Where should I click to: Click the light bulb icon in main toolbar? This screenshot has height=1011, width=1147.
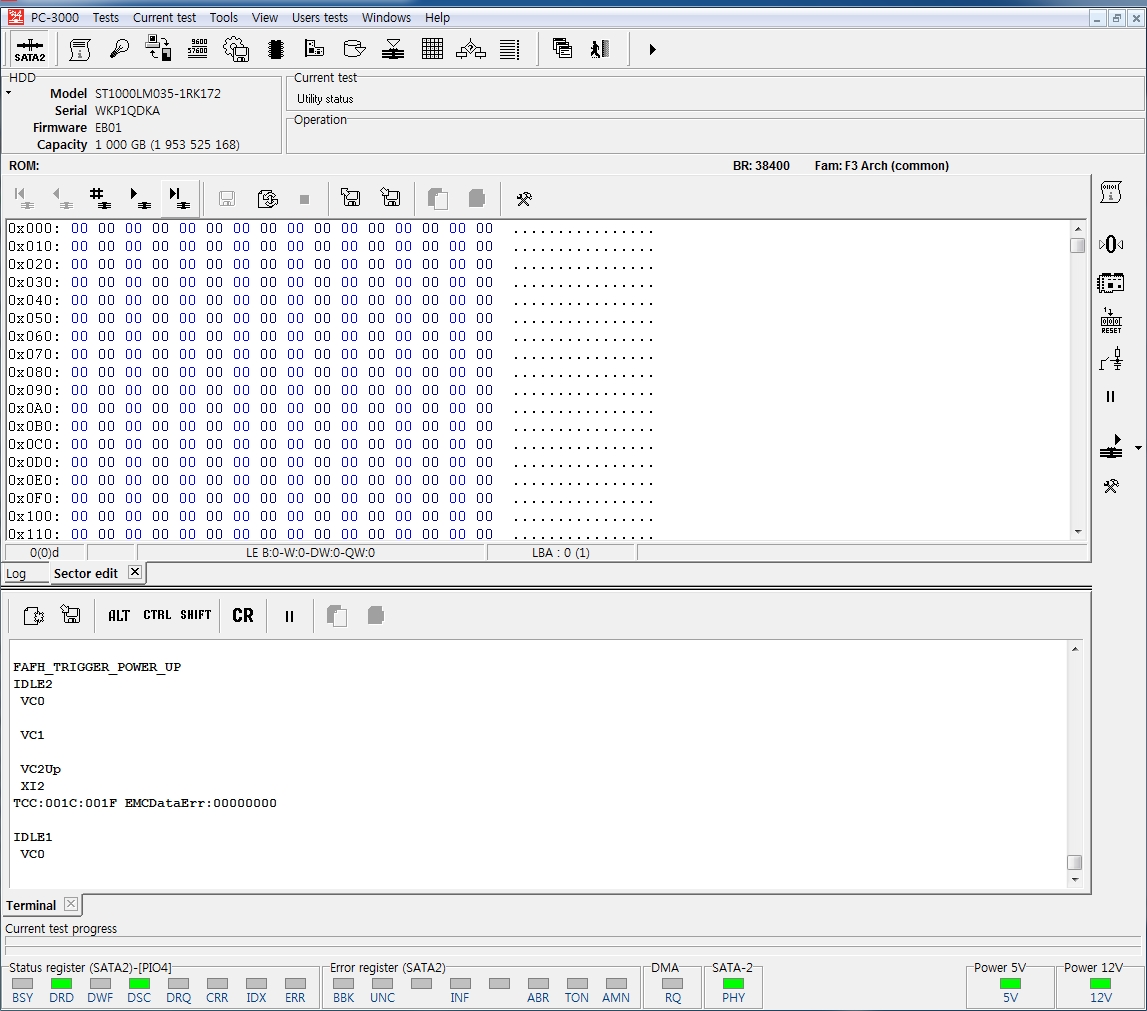(119, 49)
